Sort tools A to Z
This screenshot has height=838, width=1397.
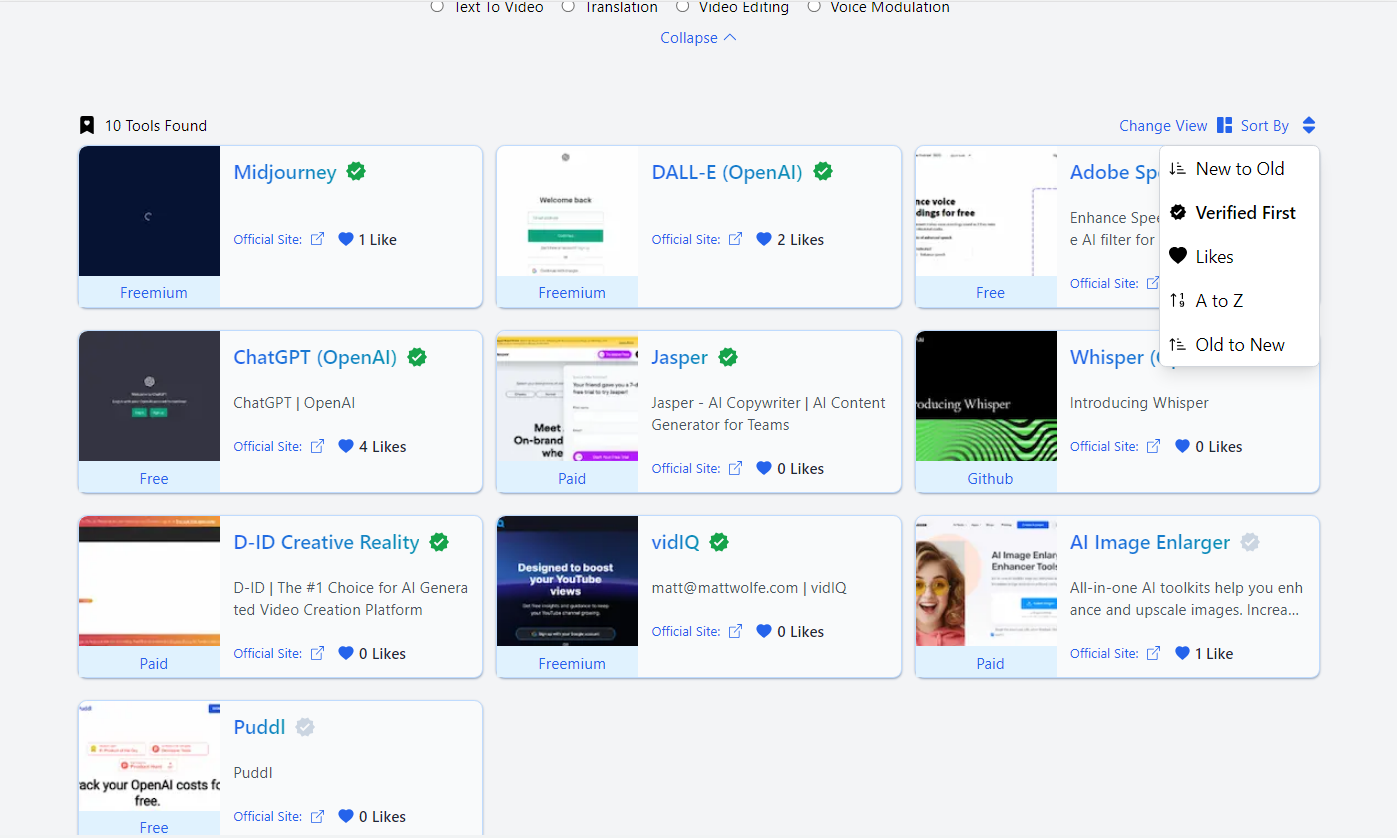tap(1239, 301)
